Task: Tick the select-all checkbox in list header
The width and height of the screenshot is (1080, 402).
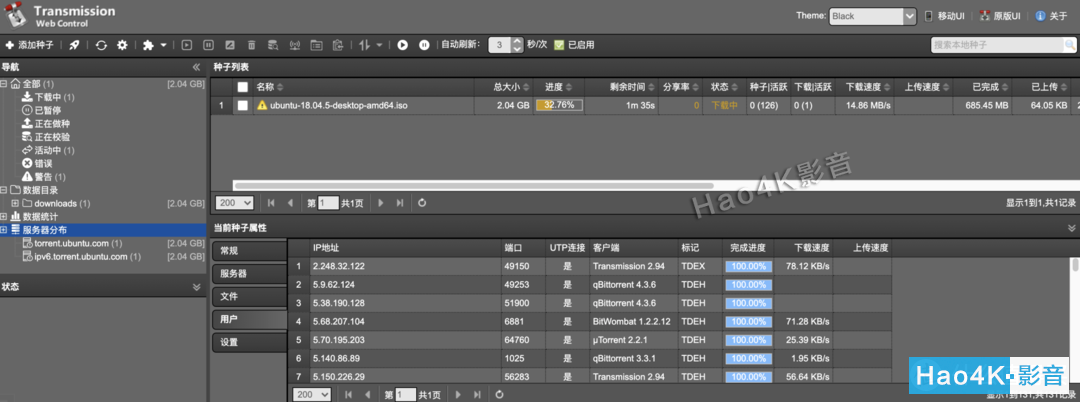Action: 242,87
